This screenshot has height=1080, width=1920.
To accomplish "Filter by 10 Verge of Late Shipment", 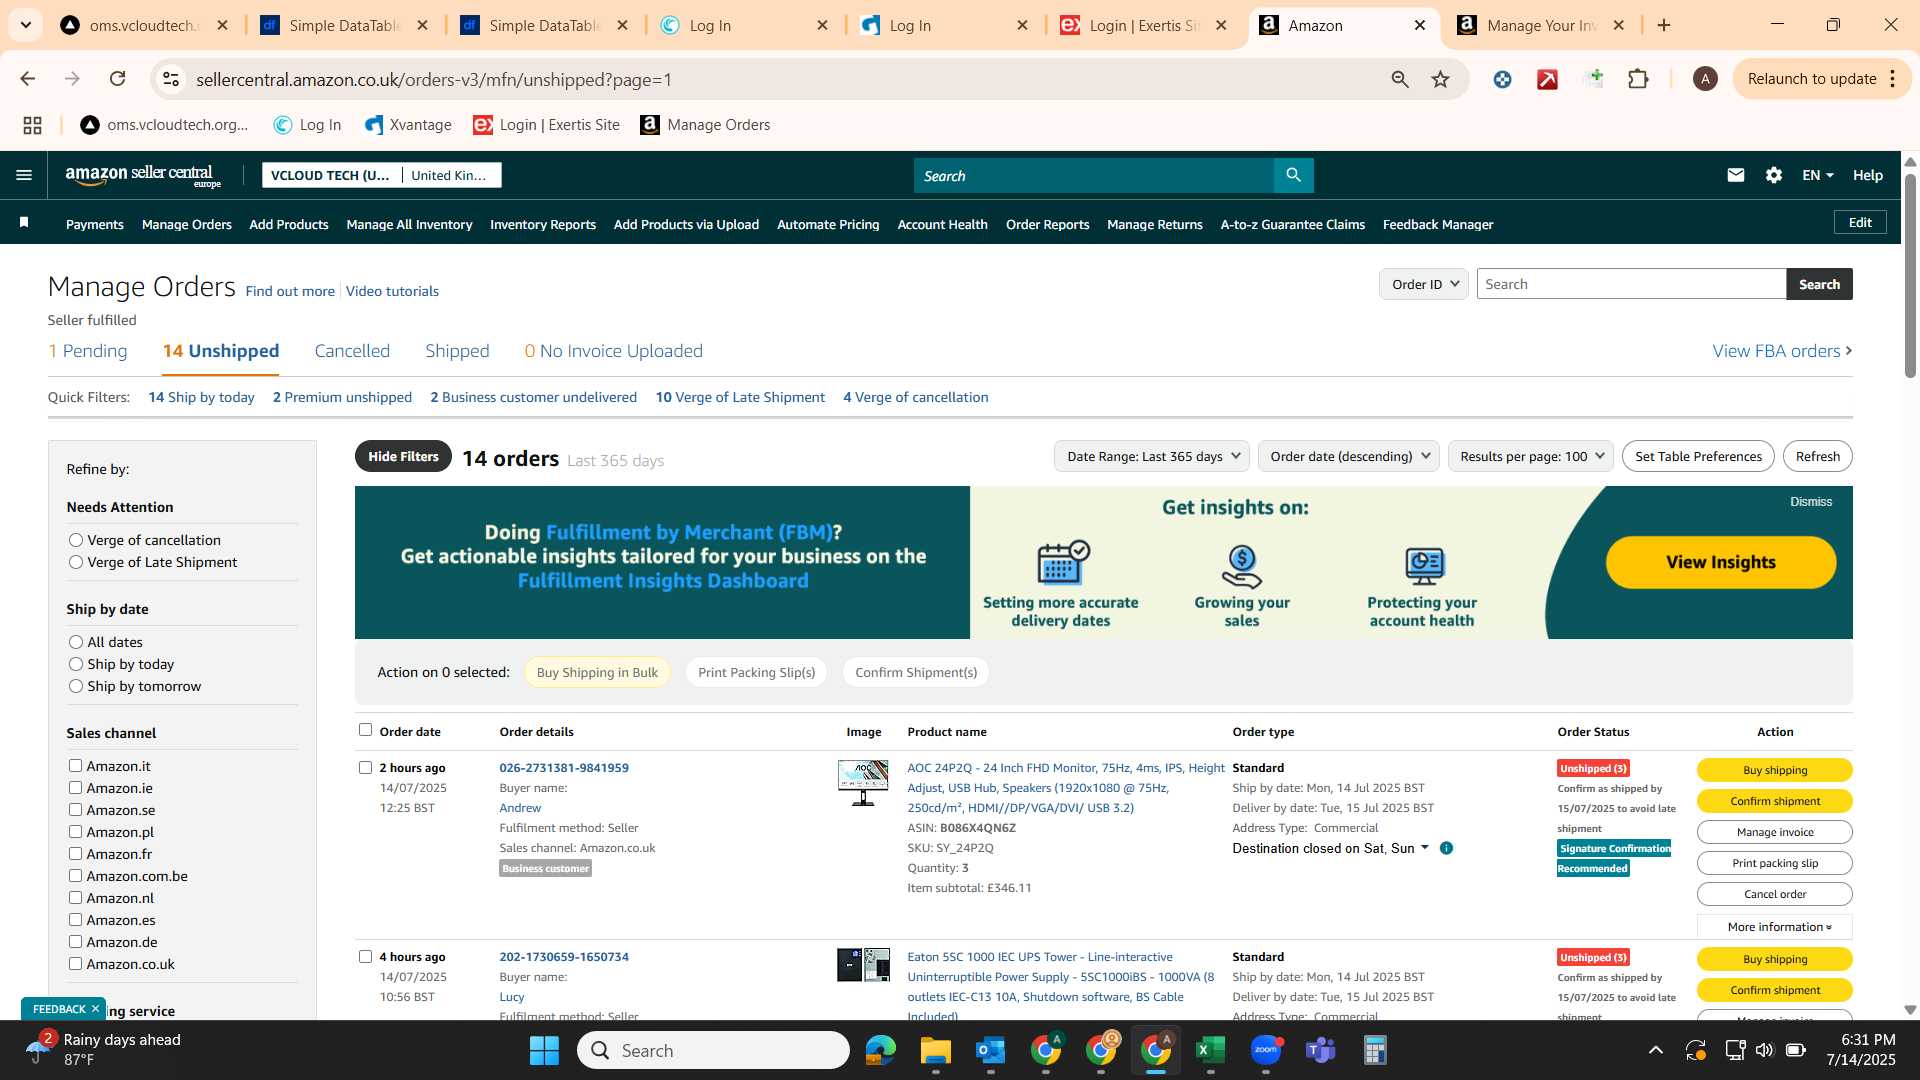I will (740, 397).
